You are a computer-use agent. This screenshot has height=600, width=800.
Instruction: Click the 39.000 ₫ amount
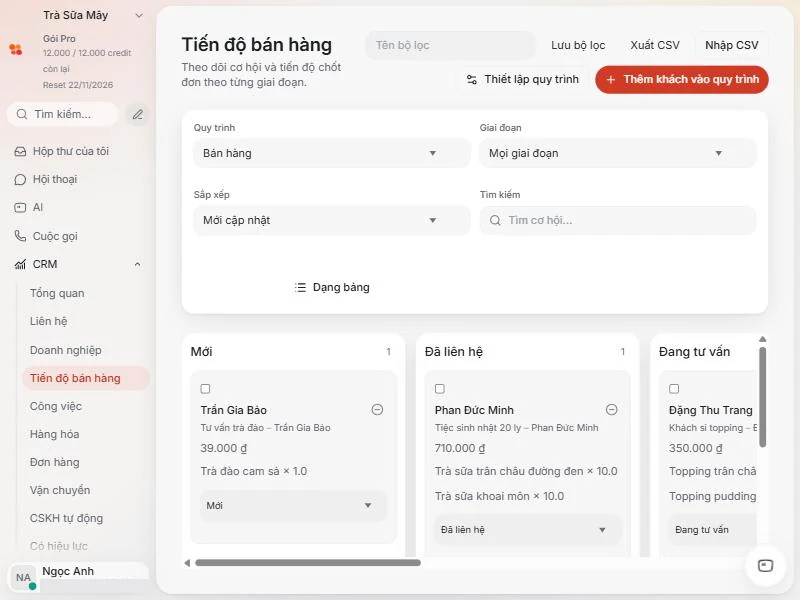coord(223,448)
